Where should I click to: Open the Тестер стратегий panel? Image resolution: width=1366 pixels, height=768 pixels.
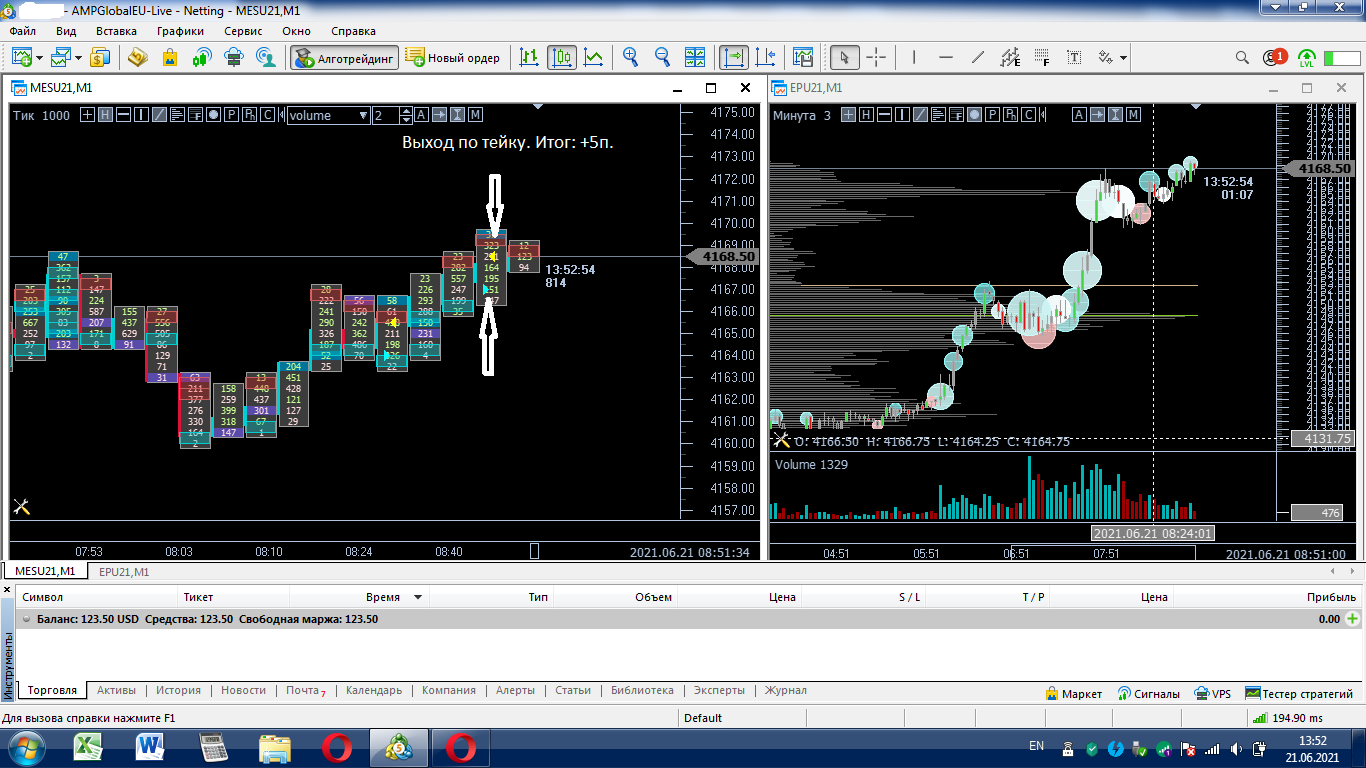coord(1299,693)
